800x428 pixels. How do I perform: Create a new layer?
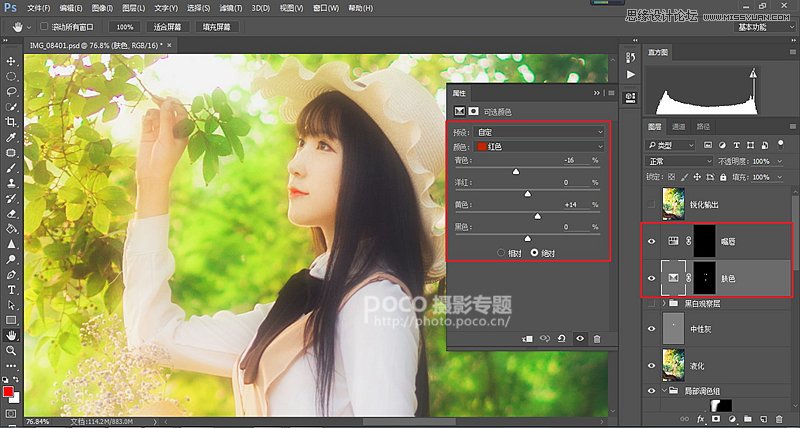point(763,419)
